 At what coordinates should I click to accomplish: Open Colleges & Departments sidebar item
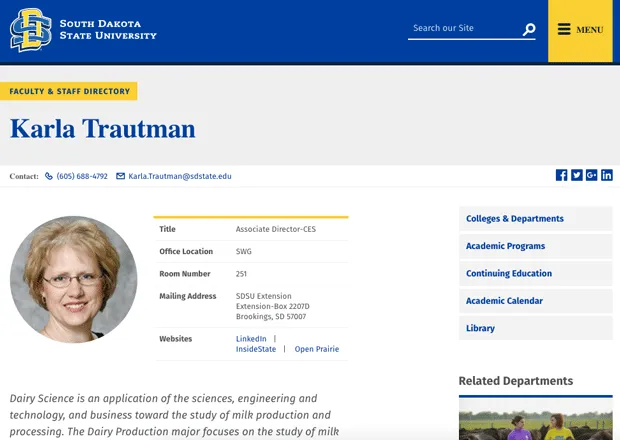point(536,219)
